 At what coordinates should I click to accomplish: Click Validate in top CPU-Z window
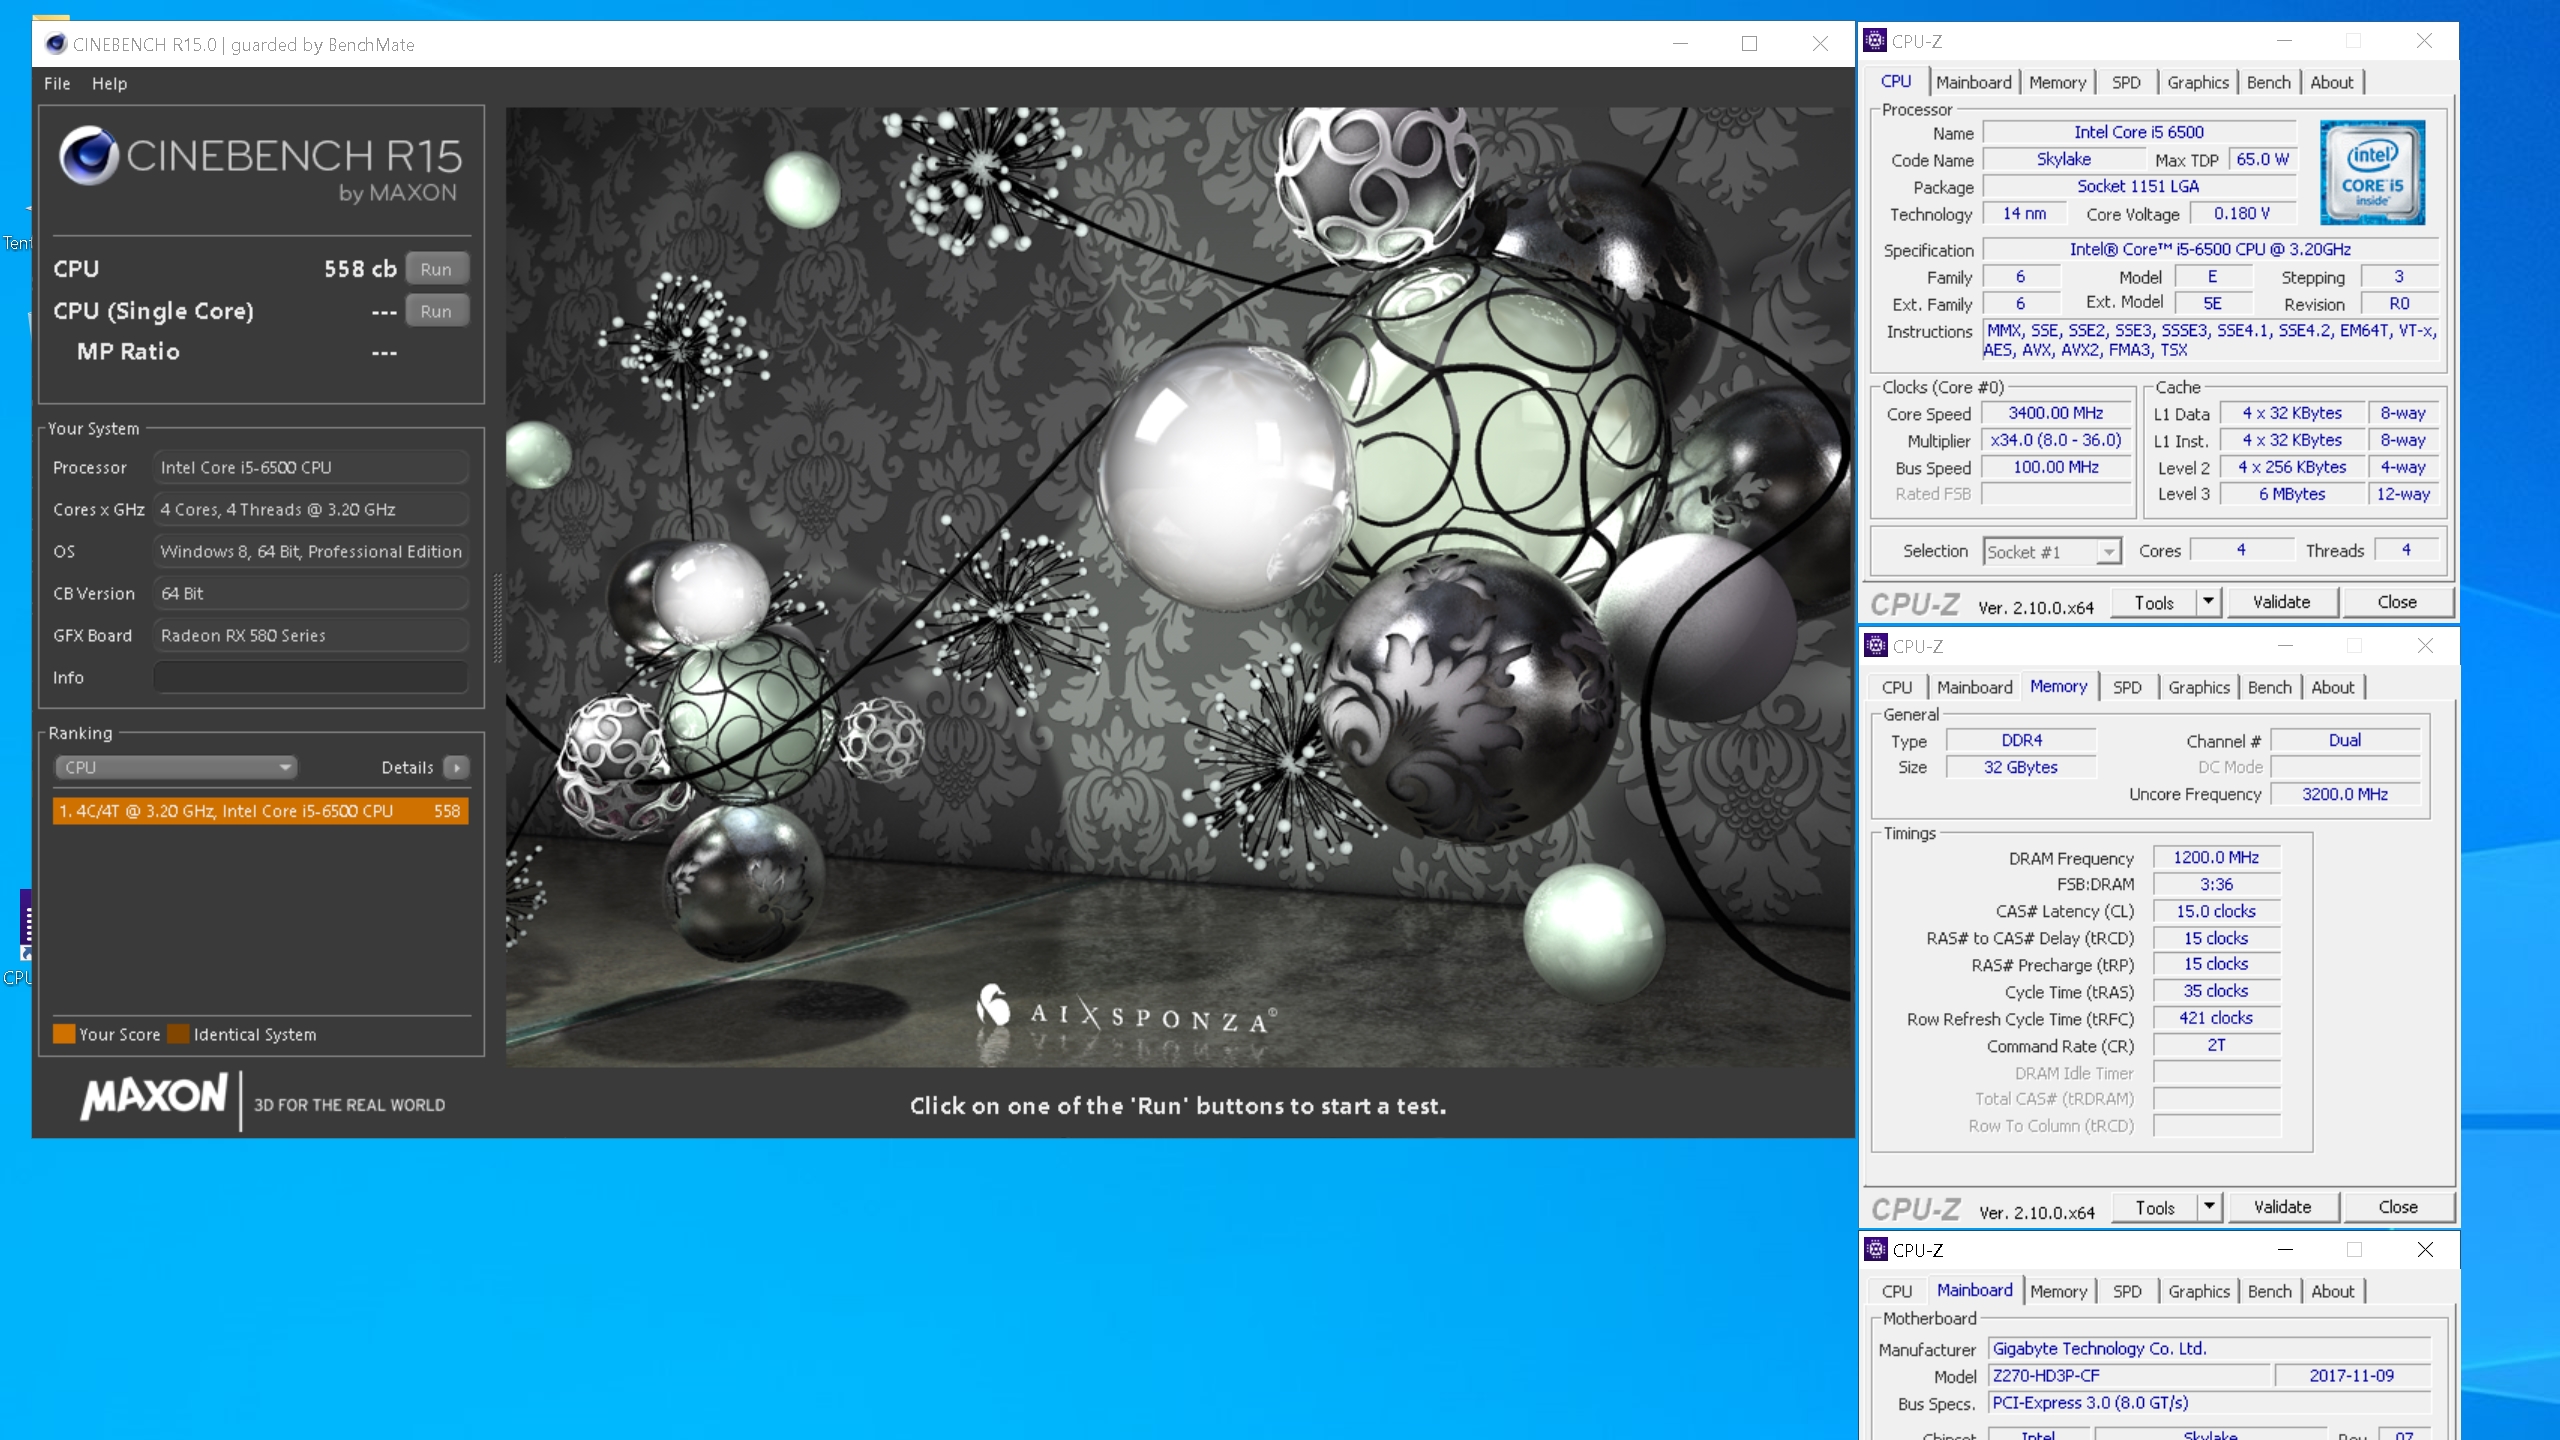[x=2281, y=603]
